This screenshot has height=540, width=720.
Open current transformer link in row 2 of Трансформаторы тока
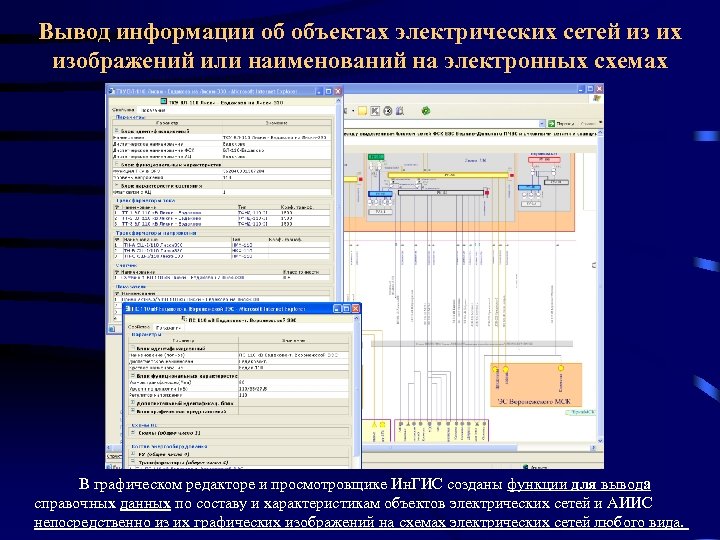pos(161,218)
